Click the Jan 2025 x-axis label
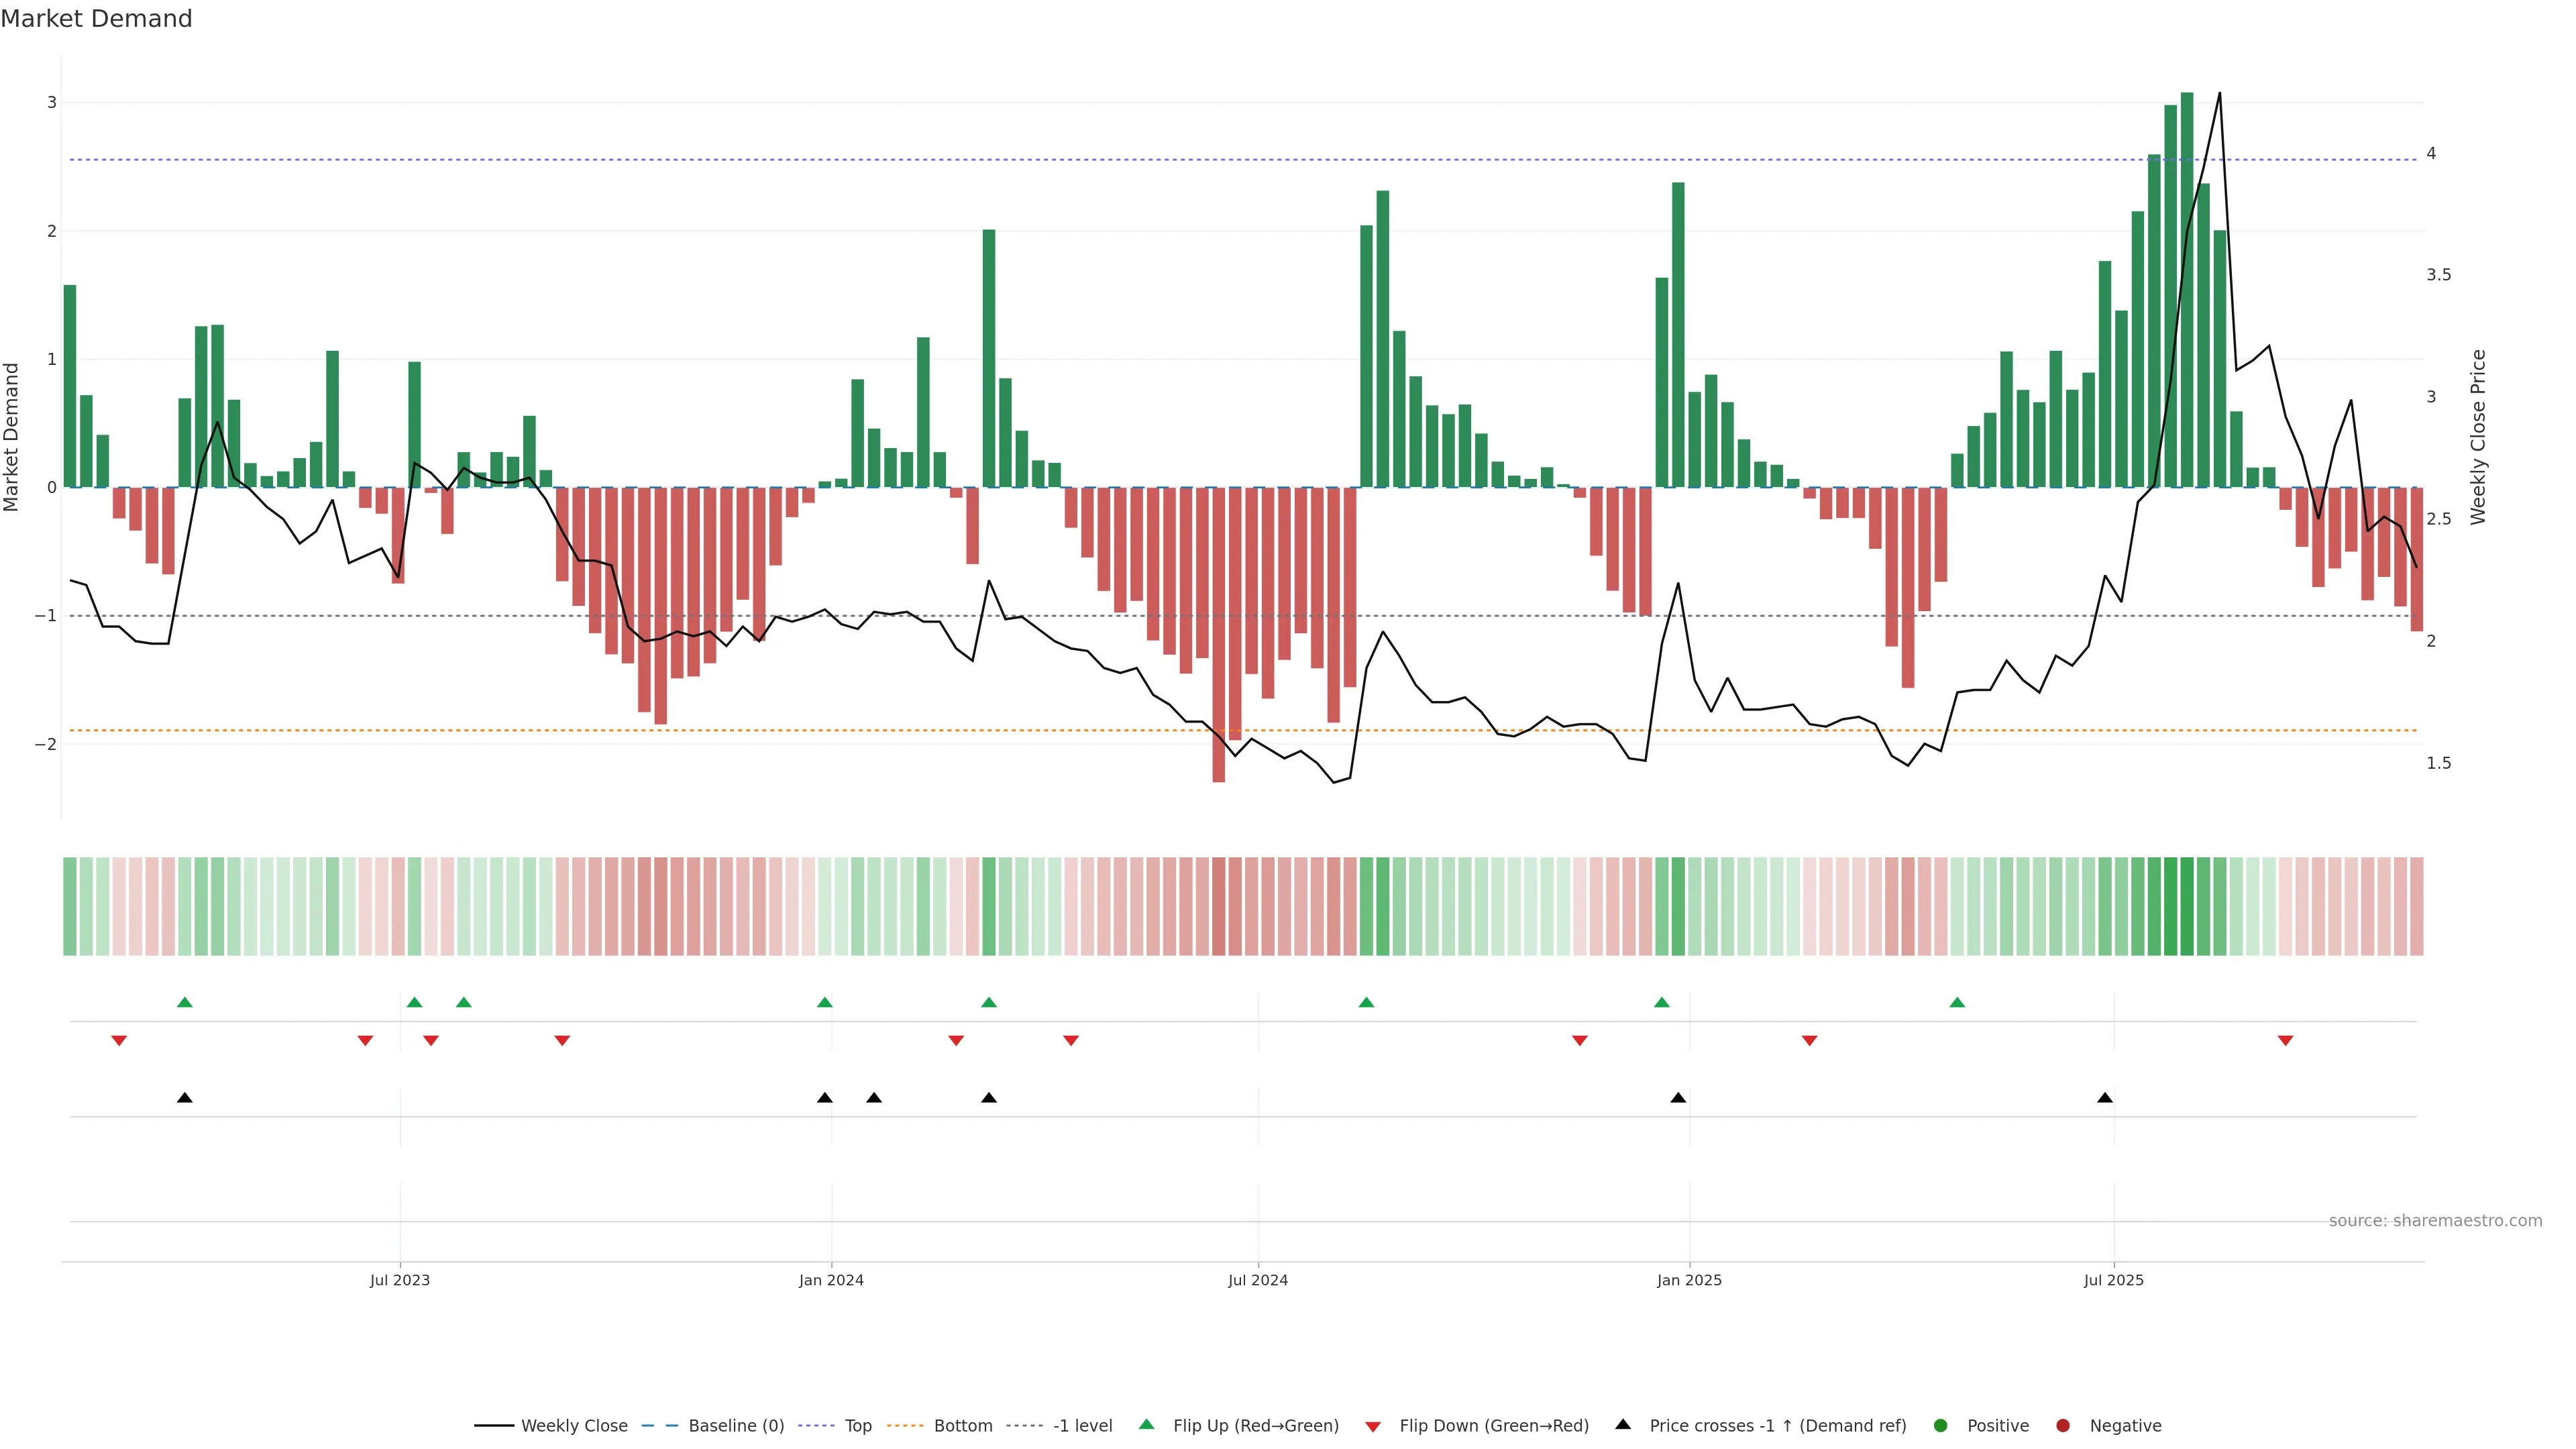 coord(1689,1280)
